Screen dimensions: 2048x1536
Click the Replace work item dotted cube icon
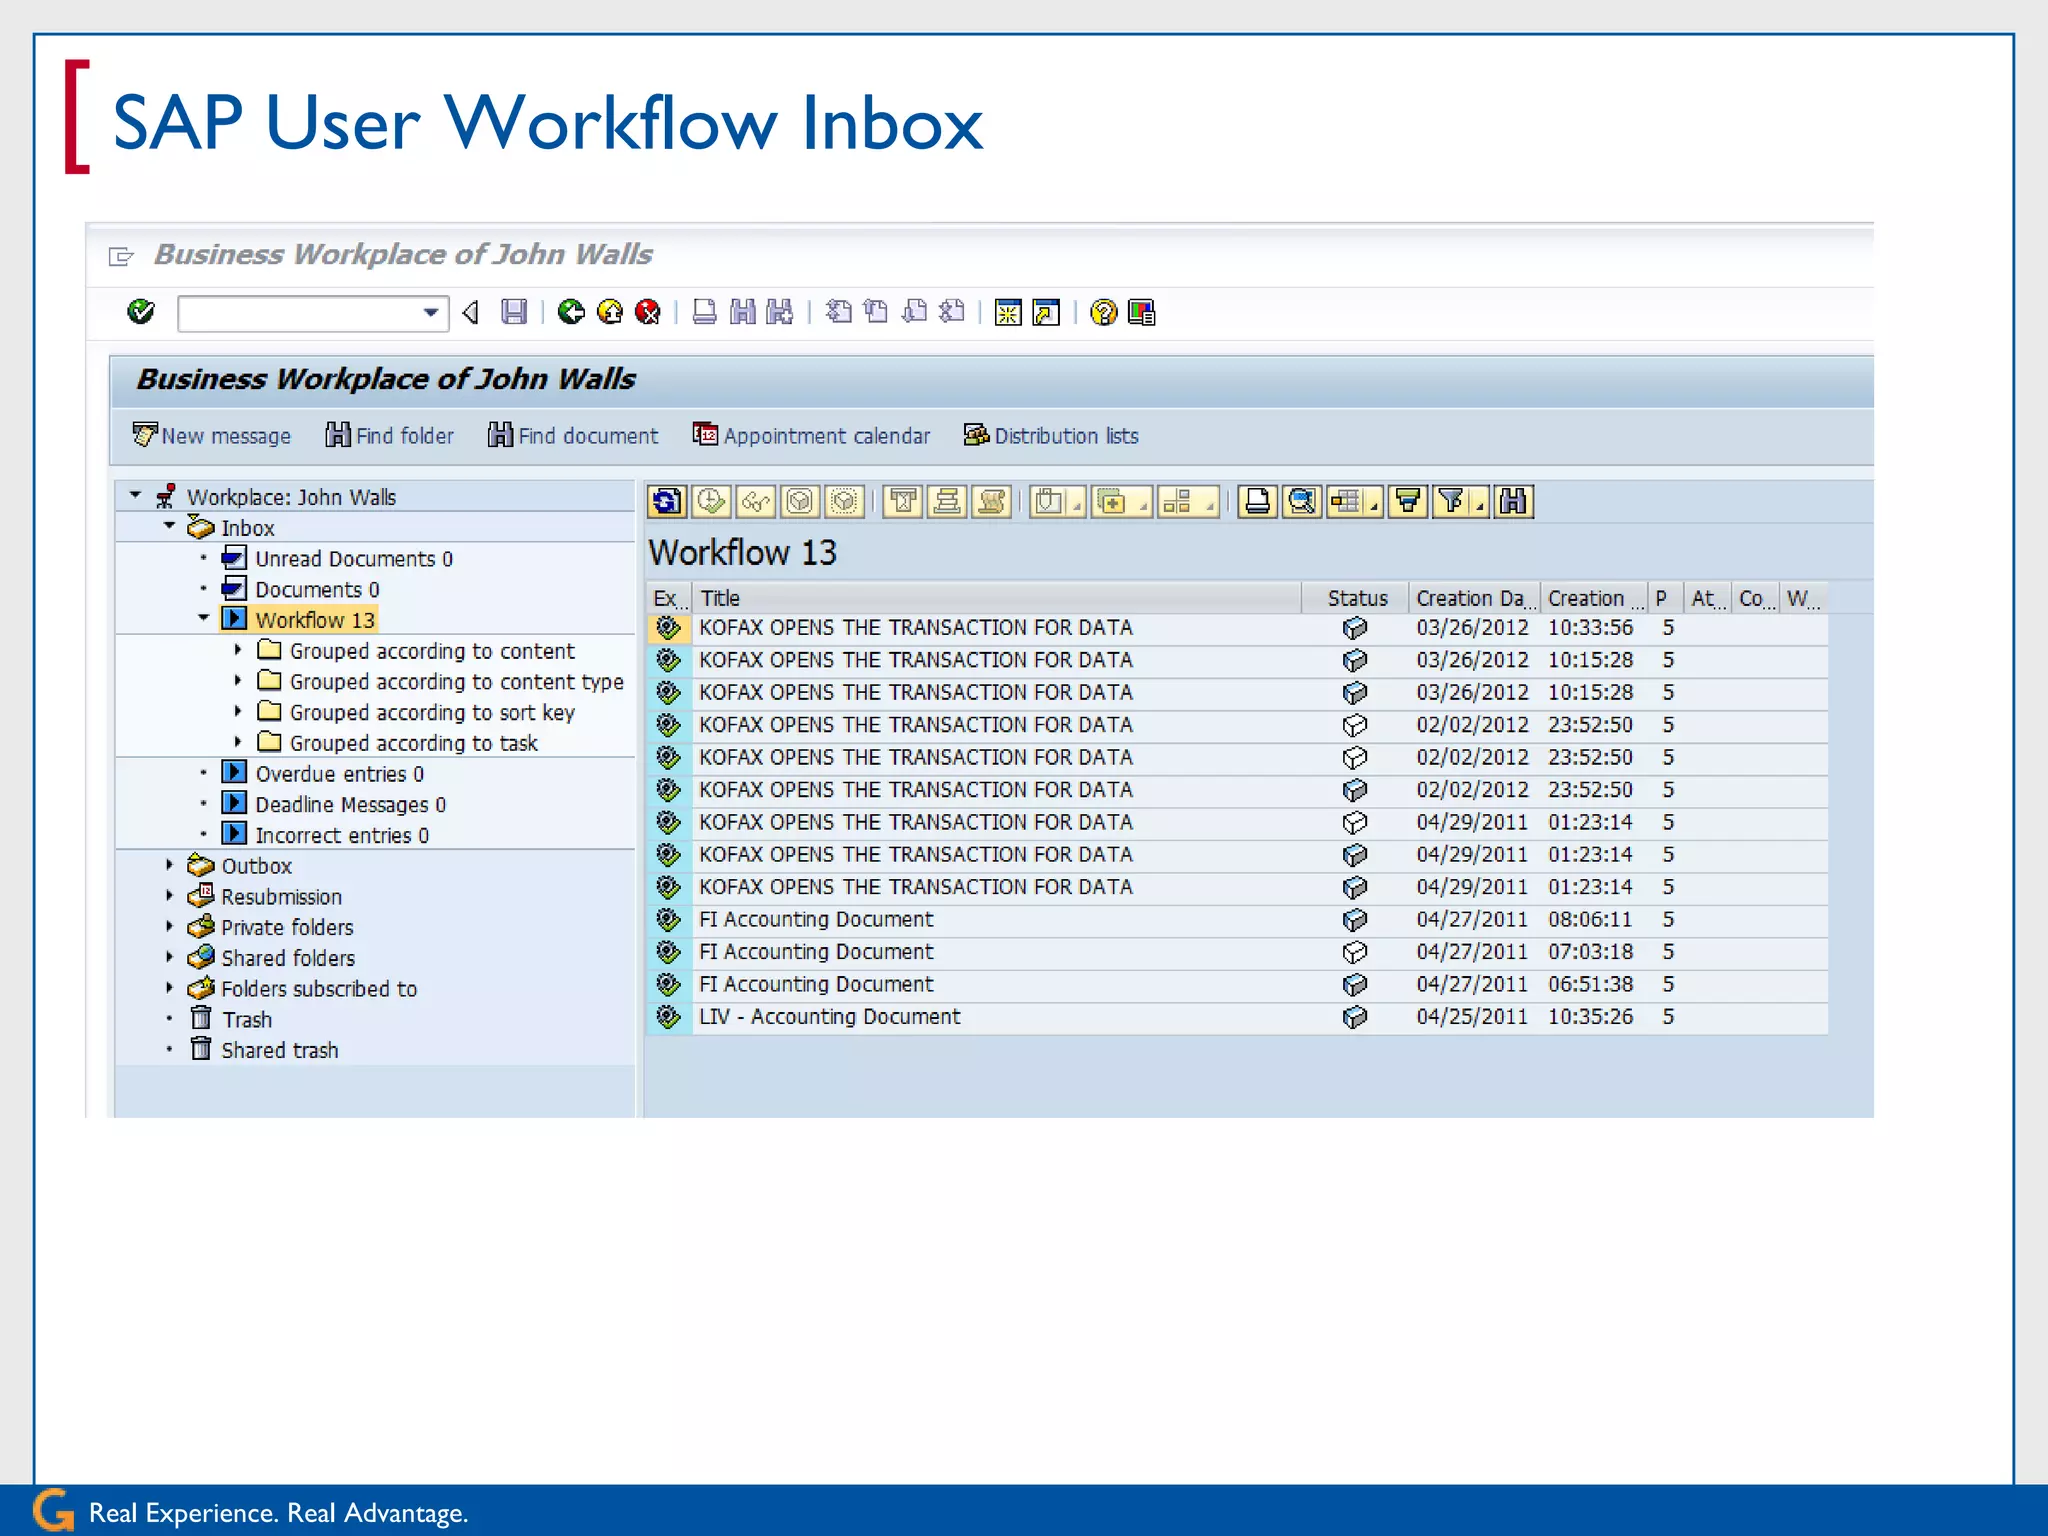(845, 501)
